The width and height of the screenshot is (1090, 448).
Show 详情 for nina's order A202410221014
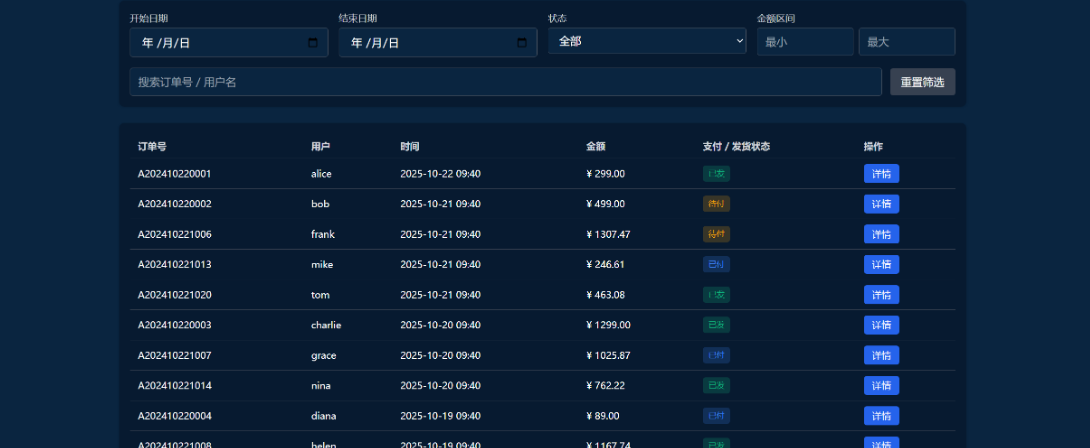click(881, 386)
